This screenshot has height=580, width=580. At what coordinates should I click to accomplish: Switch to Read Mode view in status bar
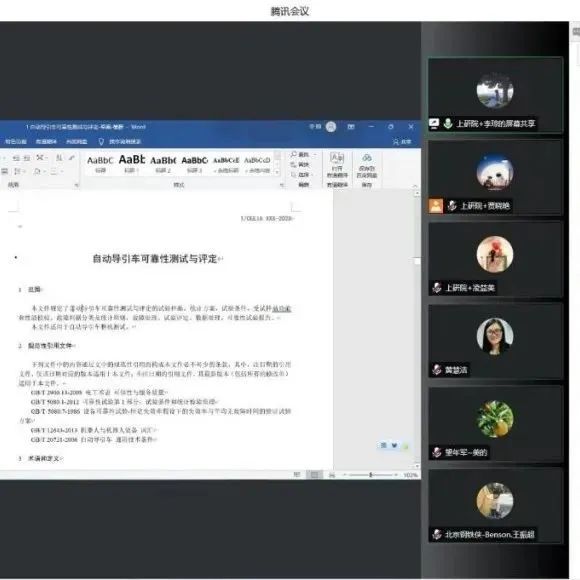[x=297, y=475]
